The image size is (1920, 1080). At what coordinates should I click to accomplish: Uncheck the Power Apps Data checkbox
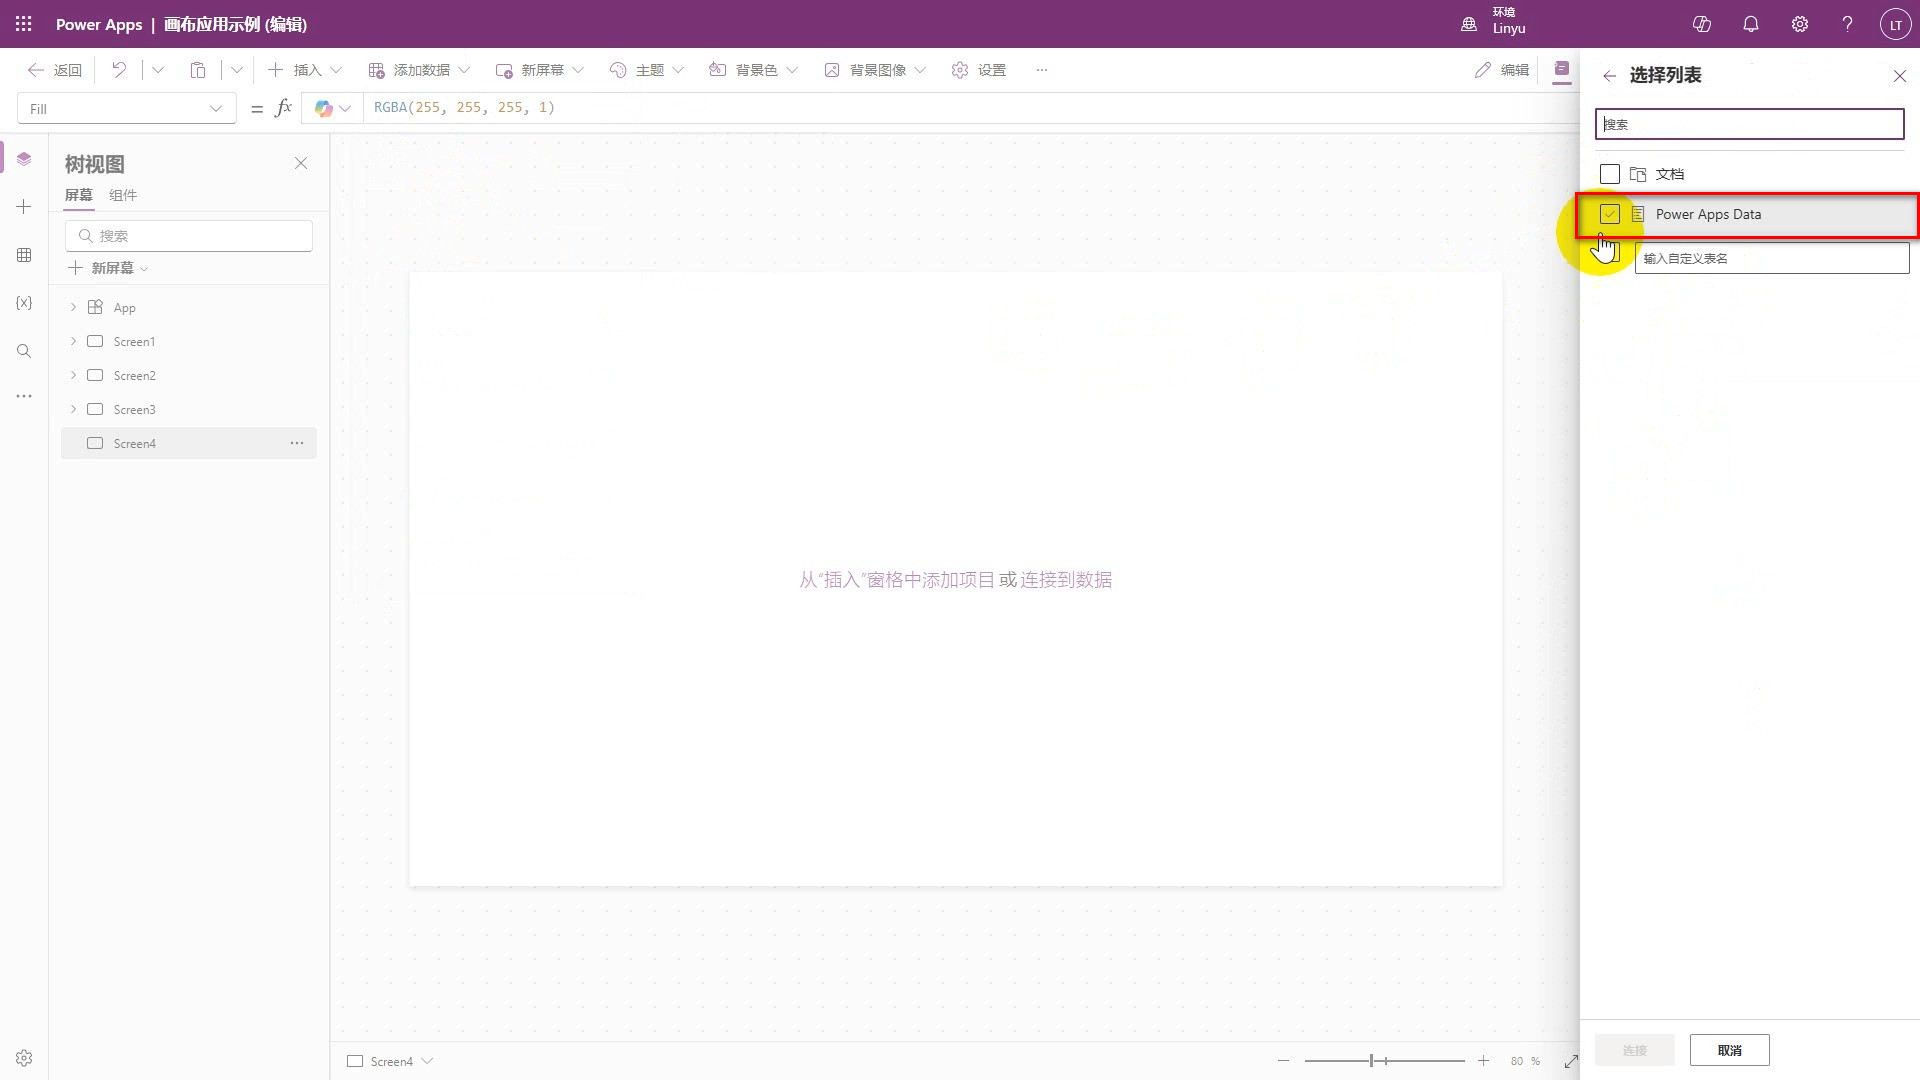pos(1609,214)
